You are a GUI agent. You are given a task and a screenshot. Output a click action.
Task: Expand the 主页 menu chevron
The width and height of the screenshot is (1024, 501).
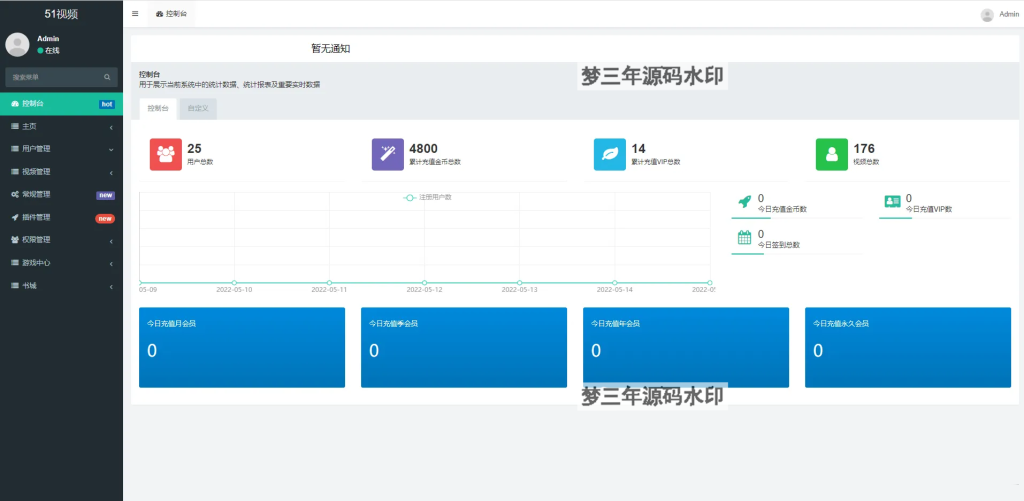point(112,127)
